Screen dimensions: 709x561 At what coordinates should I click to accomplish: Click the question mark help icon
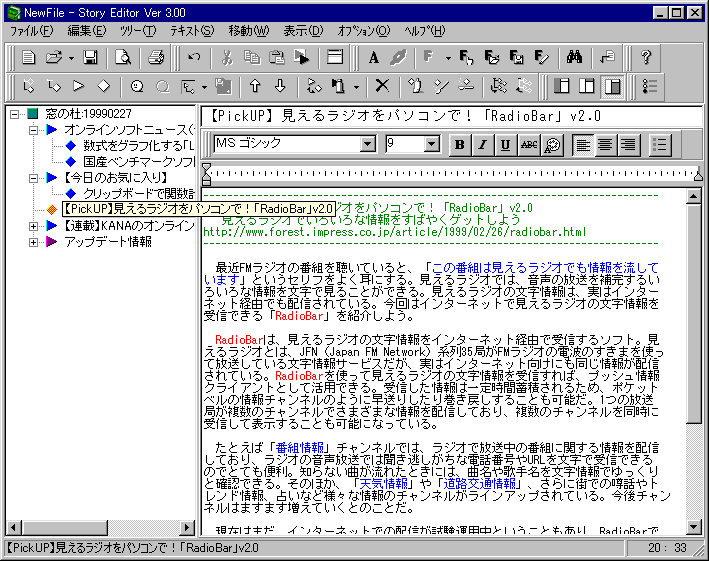click(646, 57)
